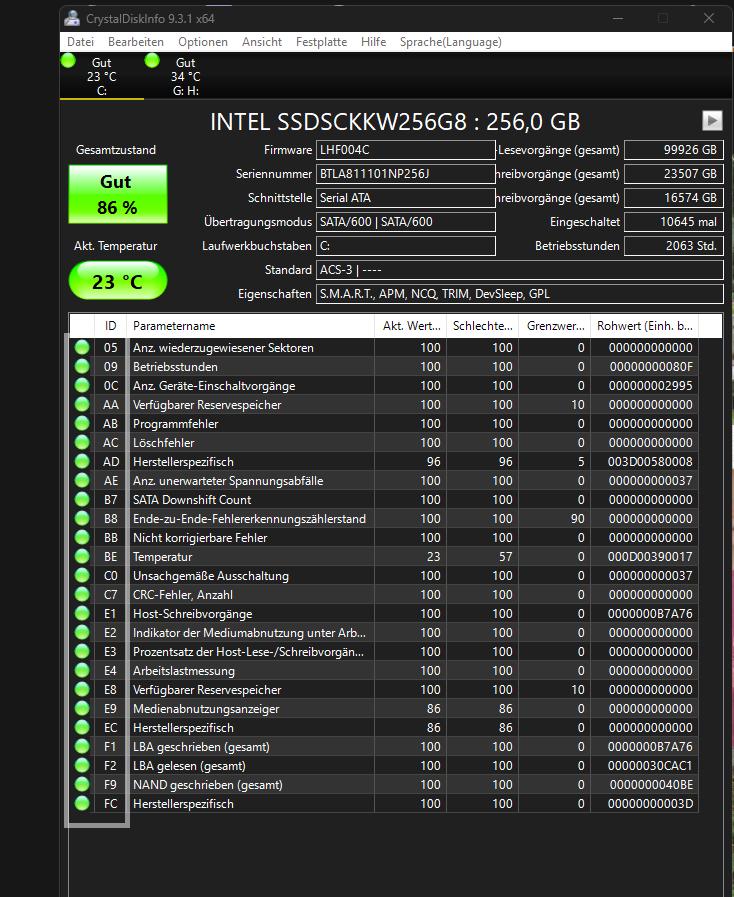This screenshot has height=897, width=734.
Task: Click status icon of row AB Programmfehler
Action: click(82, 423)
